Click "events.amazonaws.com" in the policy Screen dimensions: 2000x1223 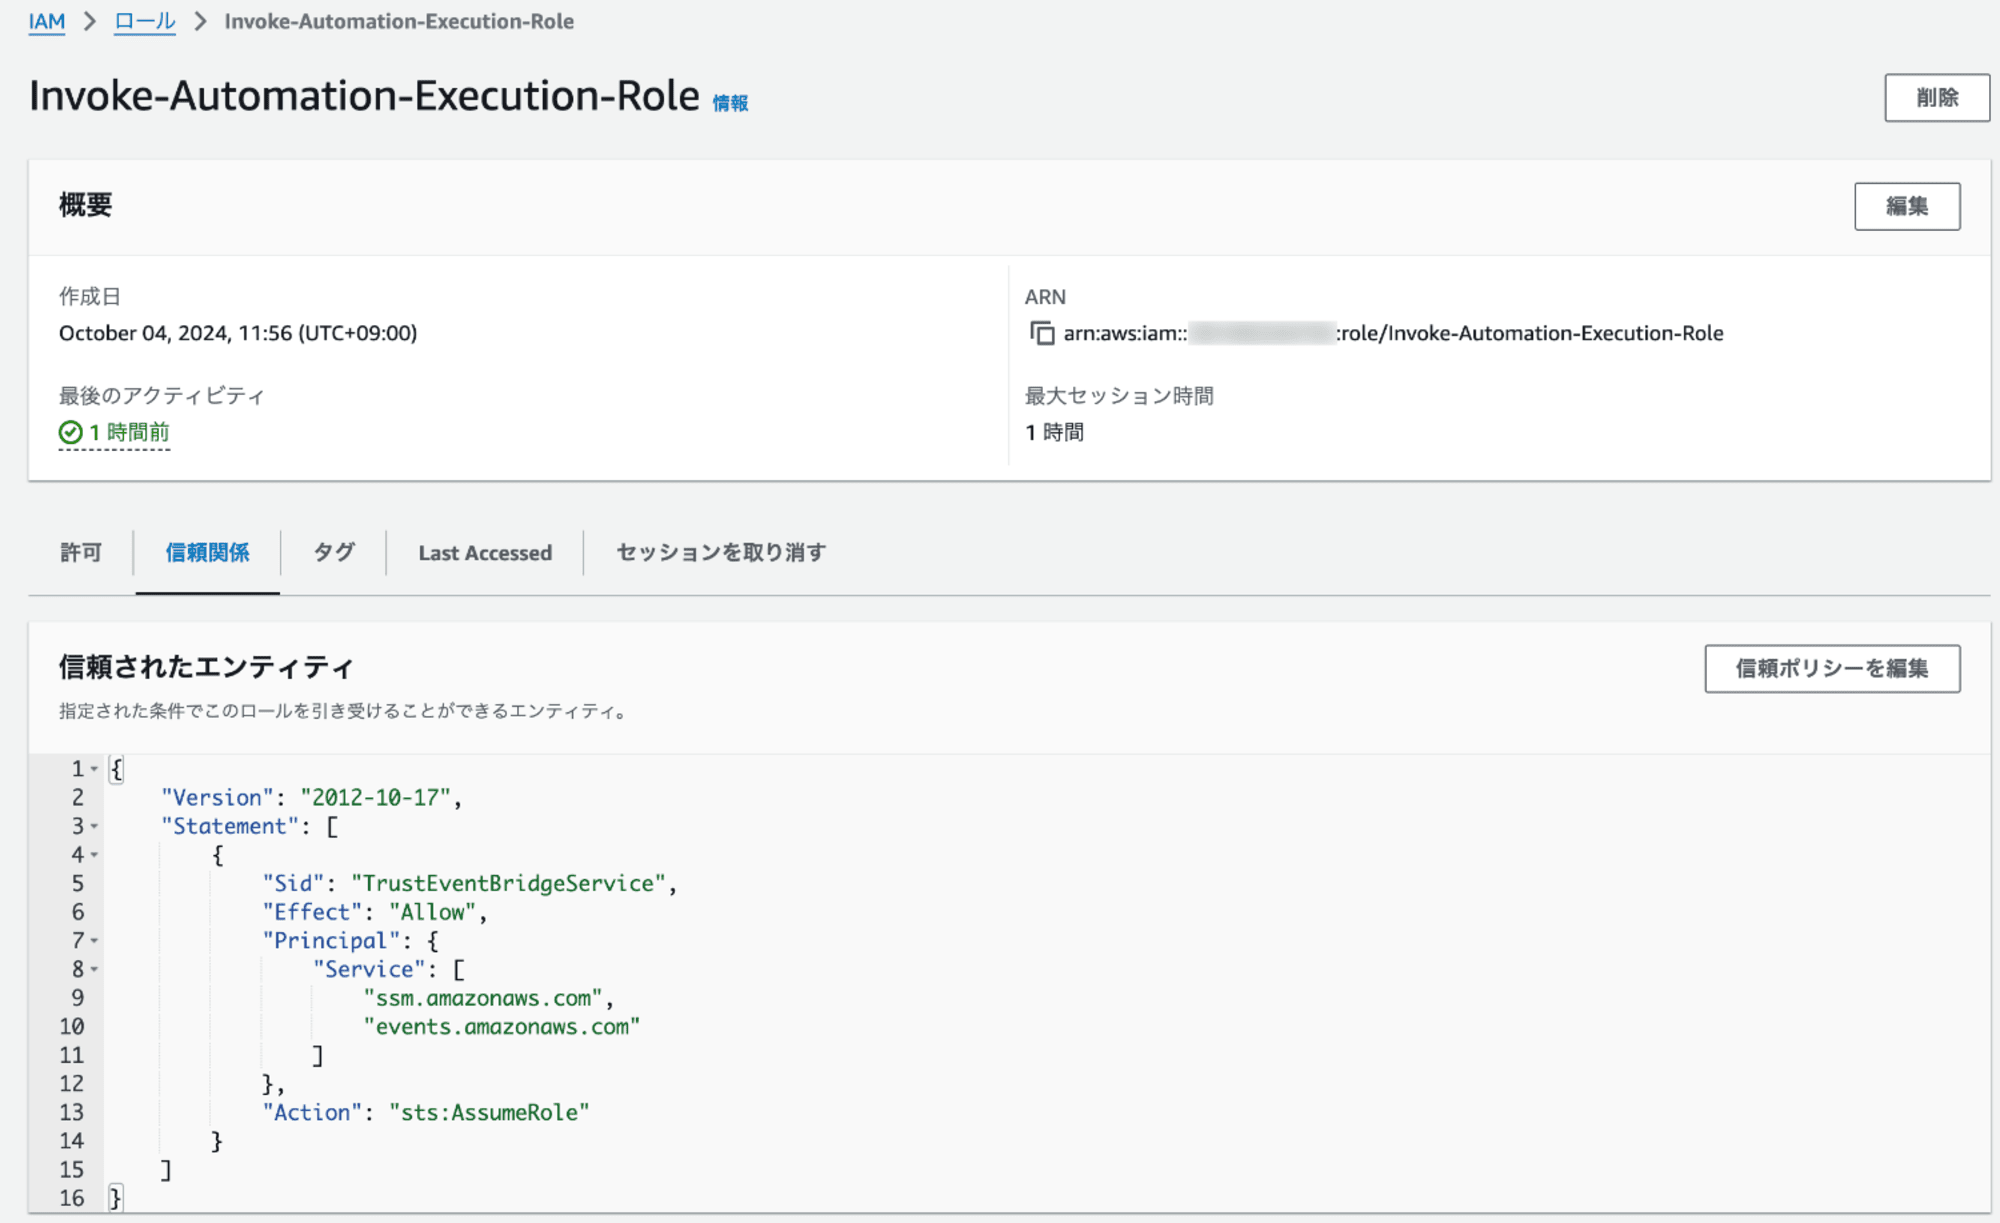coord(502,1027)
